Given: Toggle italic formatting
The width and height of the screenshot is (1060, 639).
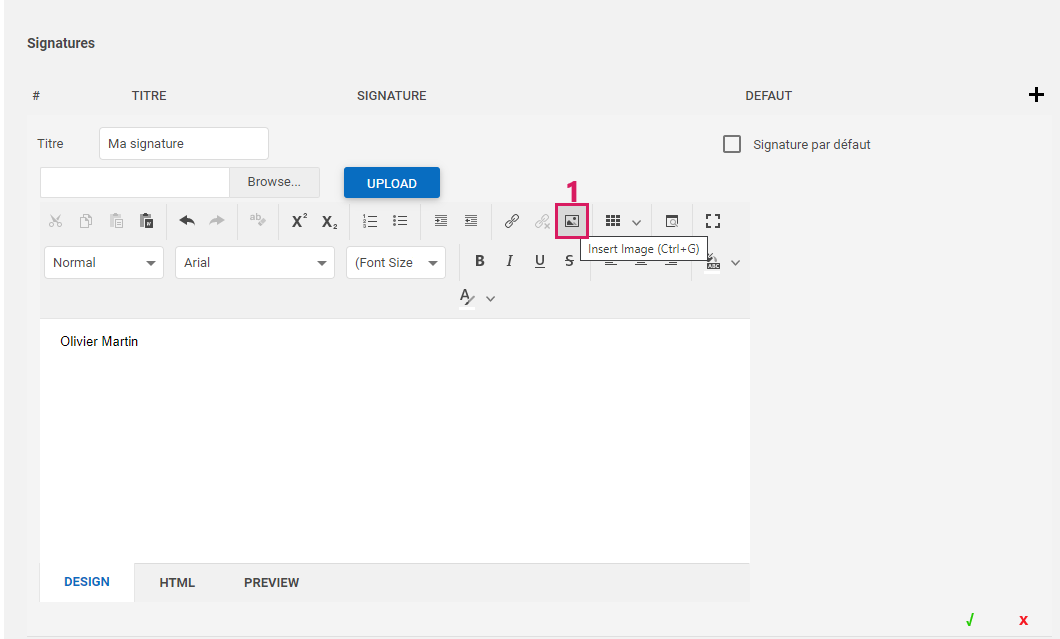Looking at the screenshot, I should click(x=510, y=261).
